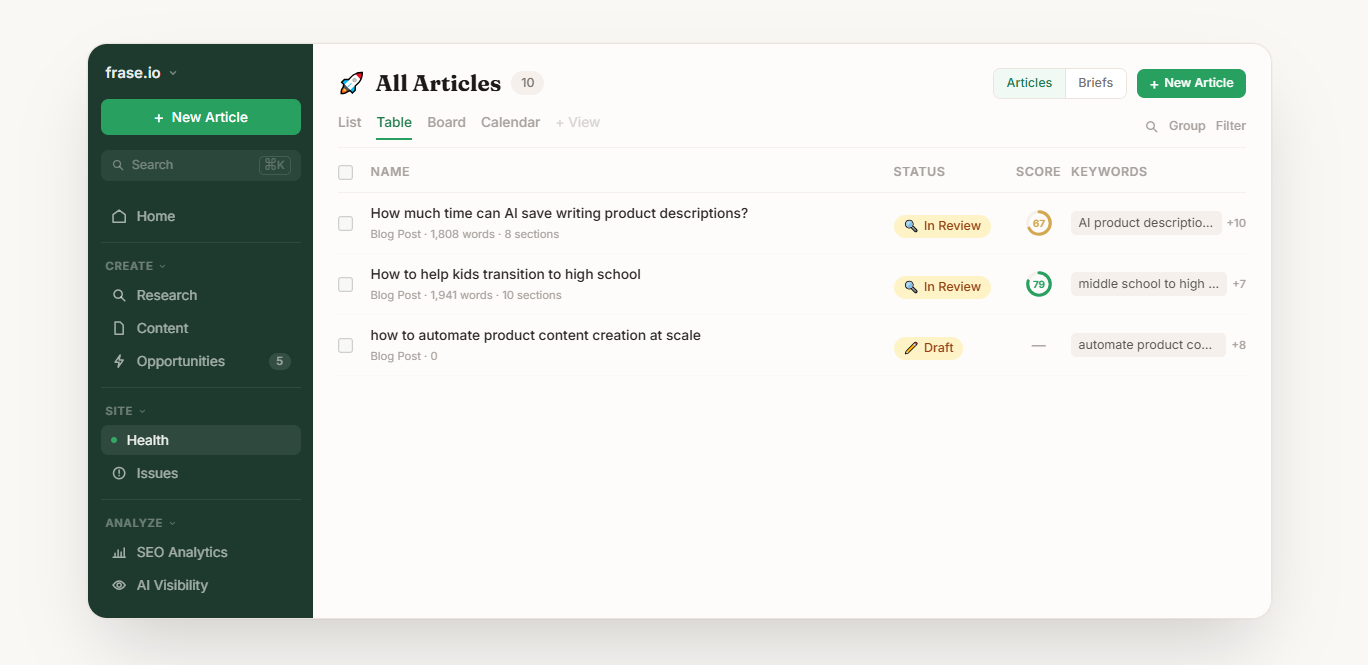Select the Home icon in the sidebar

(120, 216)
